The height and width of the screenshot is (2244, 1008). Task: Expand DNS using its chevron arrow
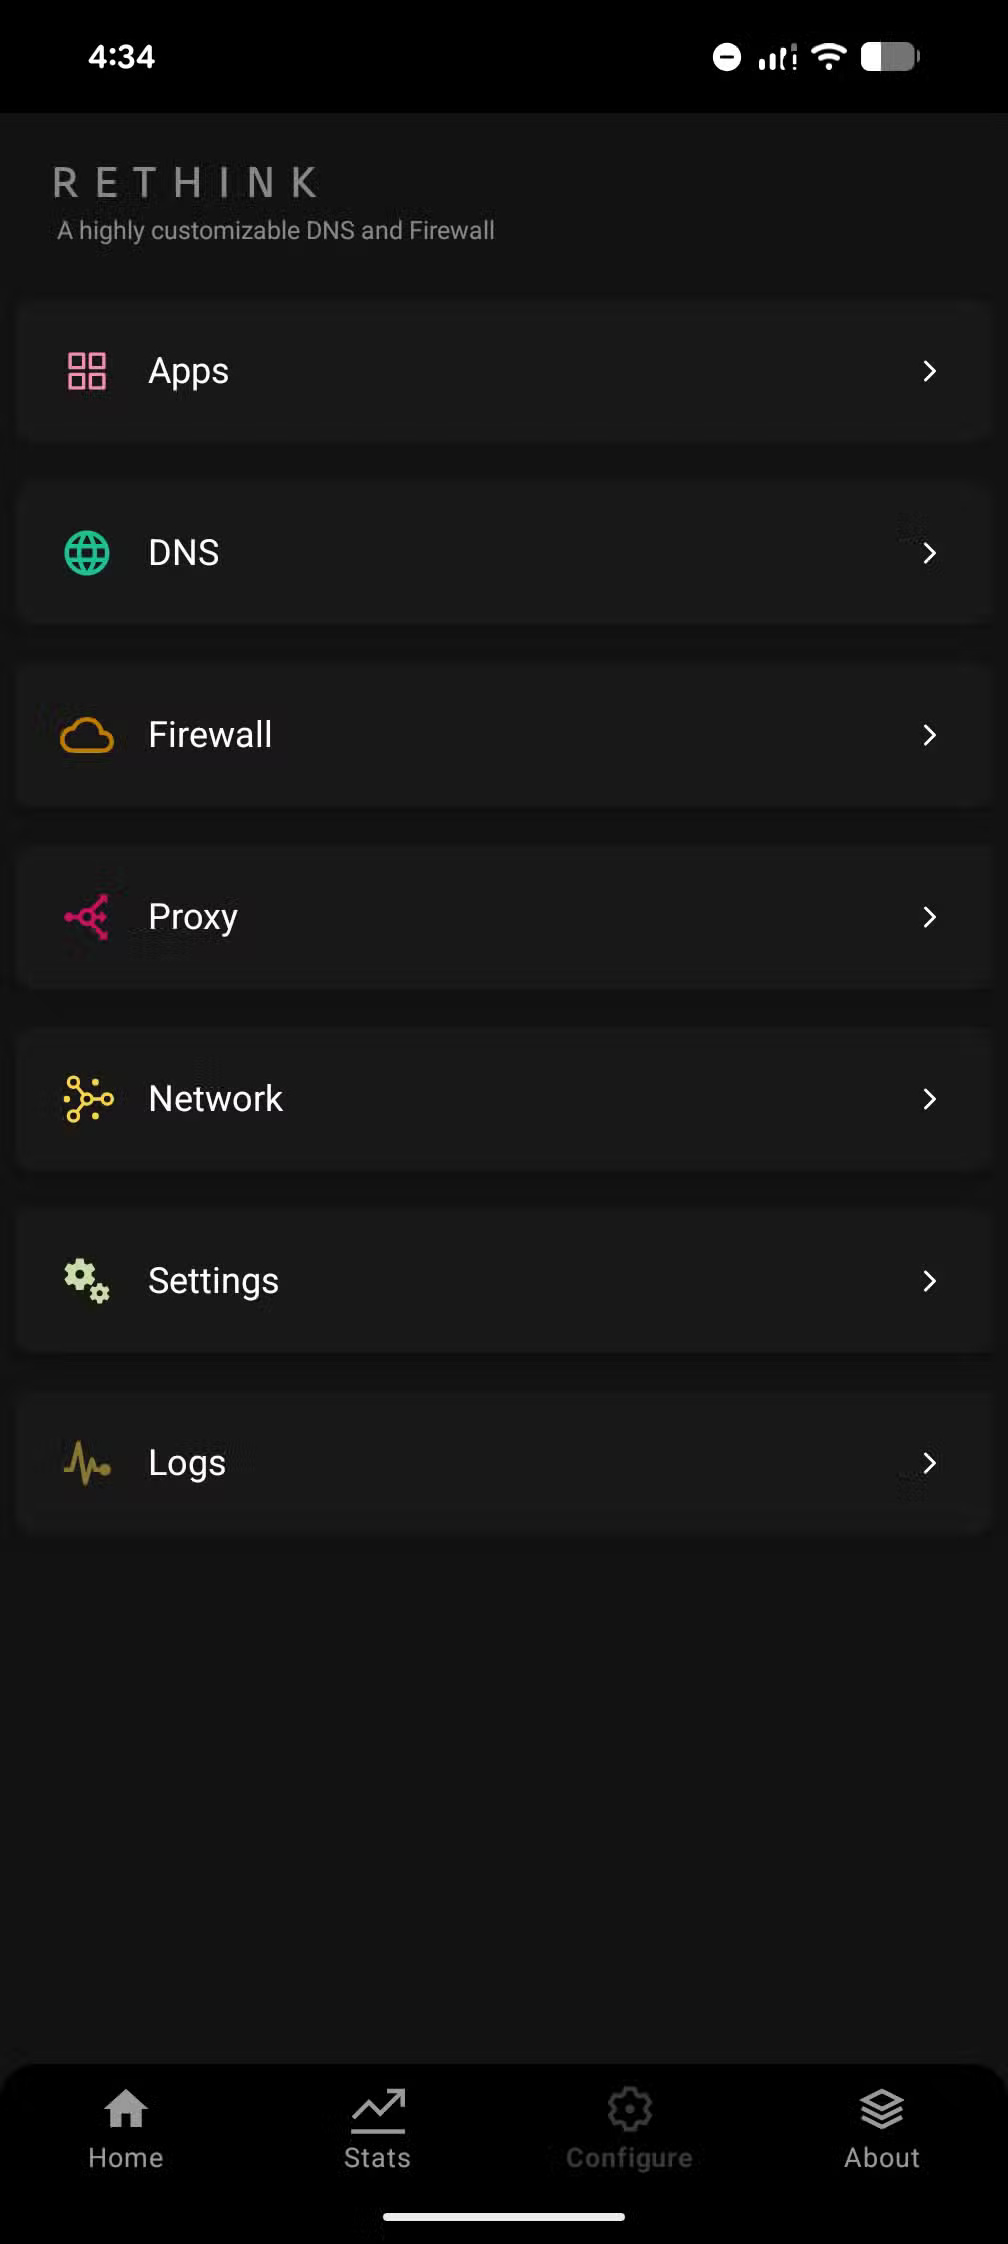pyautogui.click(x=929, y=553)
